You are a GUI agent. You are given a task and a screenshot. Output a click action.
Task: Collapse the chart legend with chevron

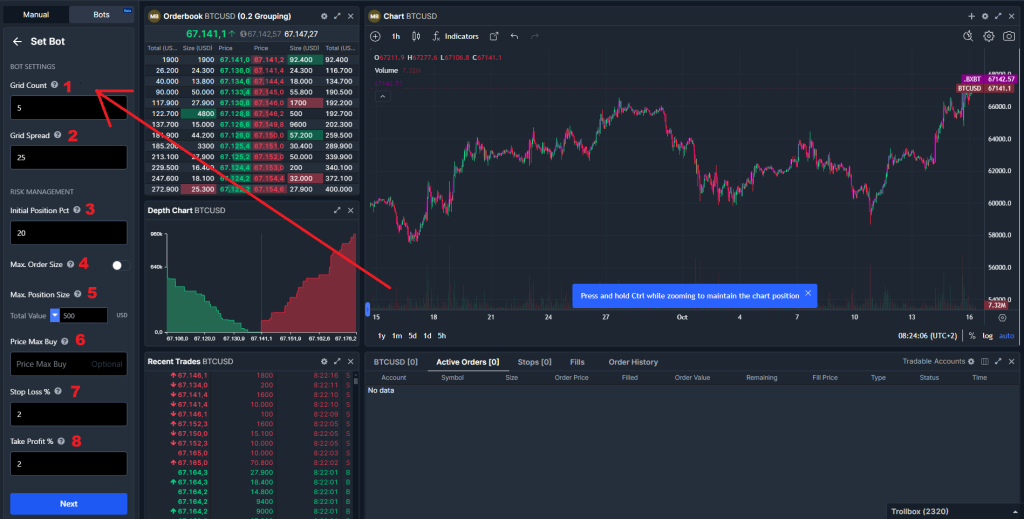(382, 97)
